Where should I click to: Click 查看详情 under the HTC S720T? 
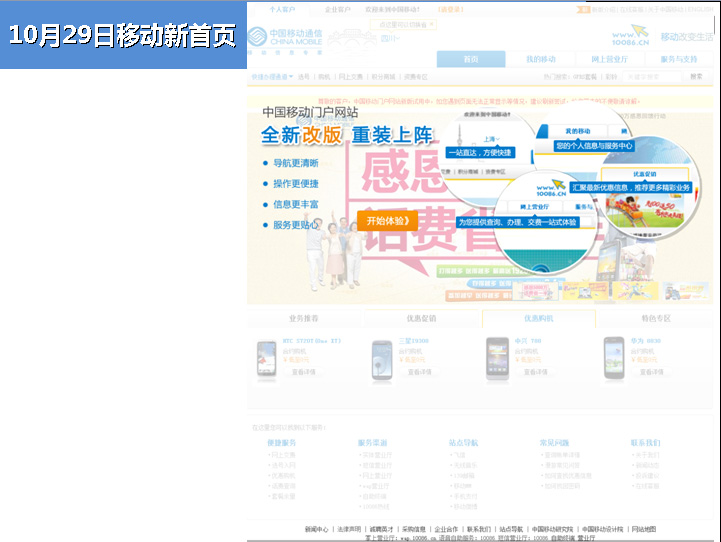[304, 372]
